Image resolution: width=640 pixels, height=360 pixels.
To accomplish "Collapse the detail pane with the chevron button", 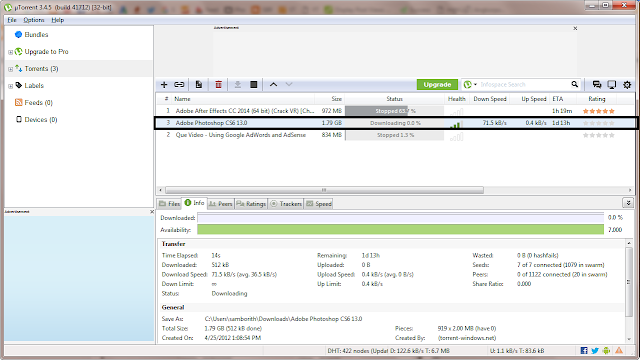I will pyautogui.click(x=628, y=203).
